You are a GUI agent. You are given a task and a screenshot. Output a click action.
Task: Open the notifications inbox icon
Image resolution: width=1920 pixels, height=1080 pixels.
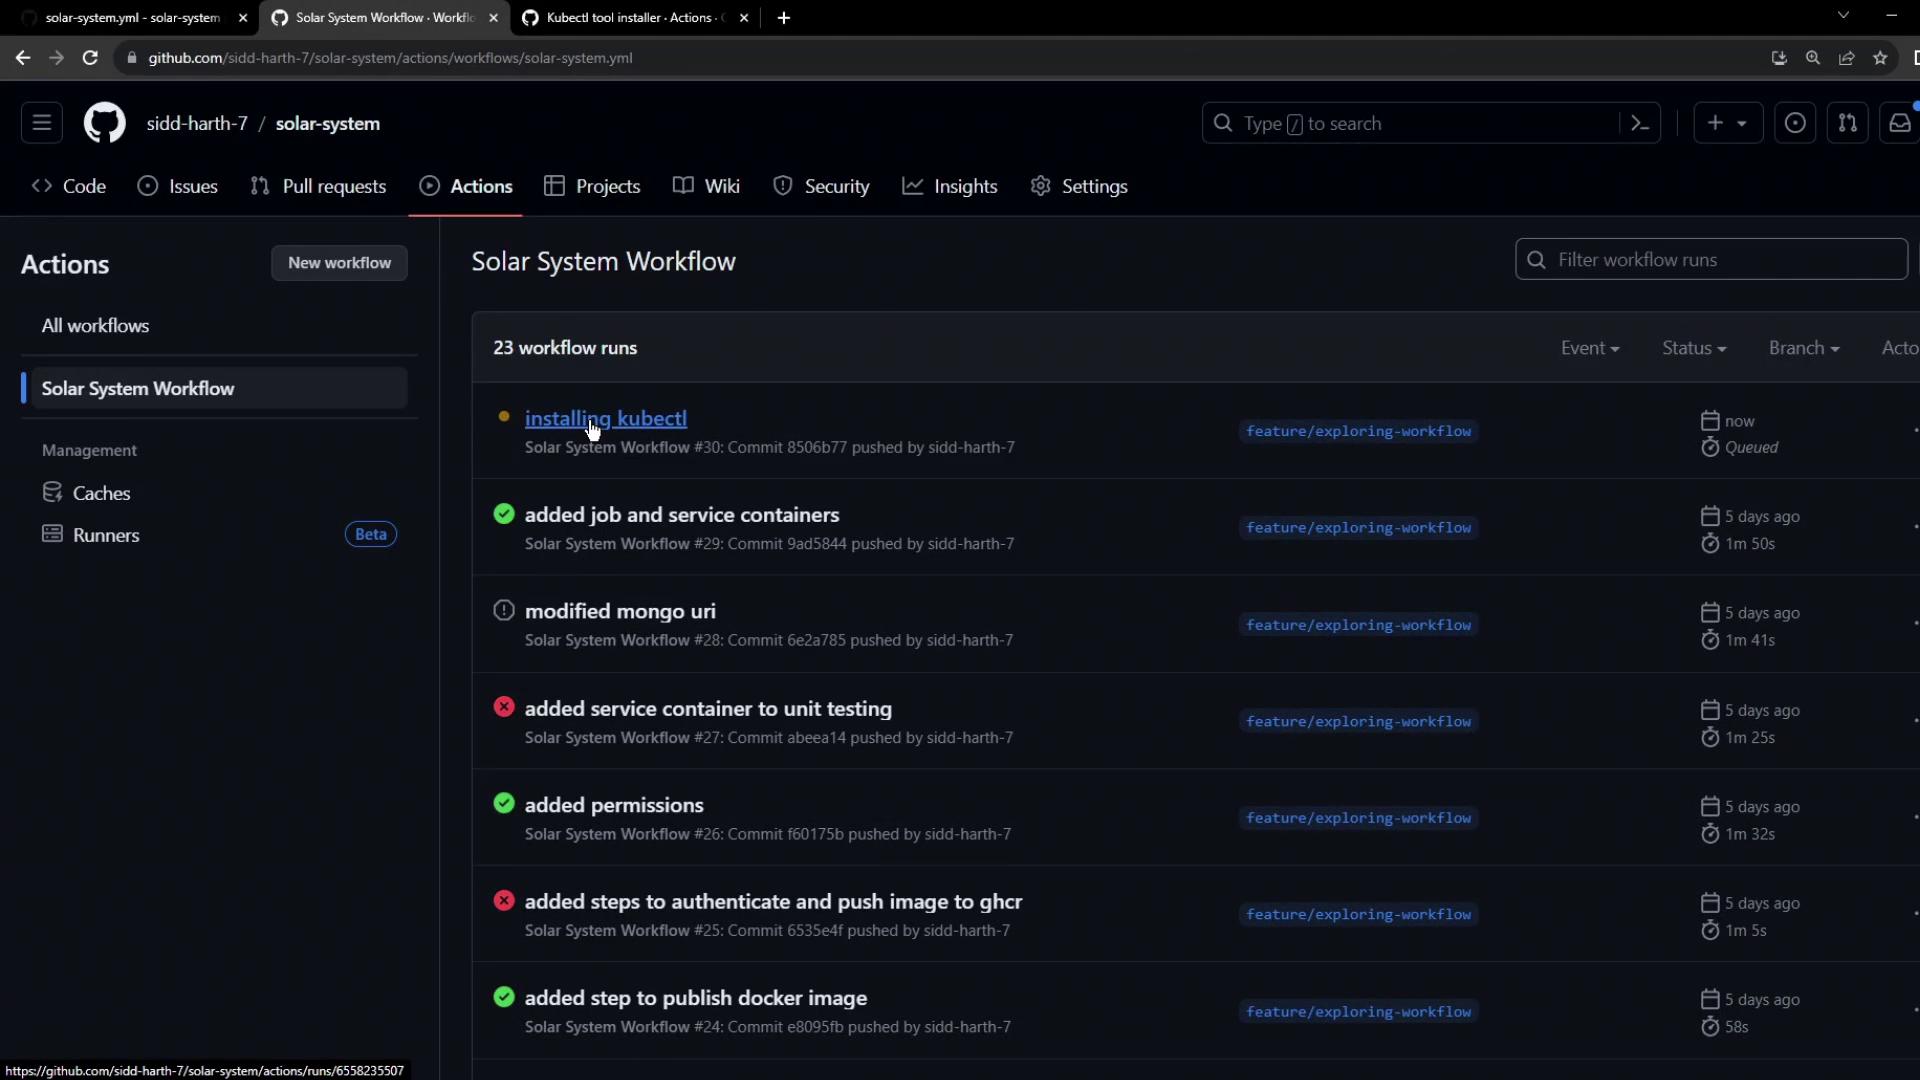[x=1899, y=123]
